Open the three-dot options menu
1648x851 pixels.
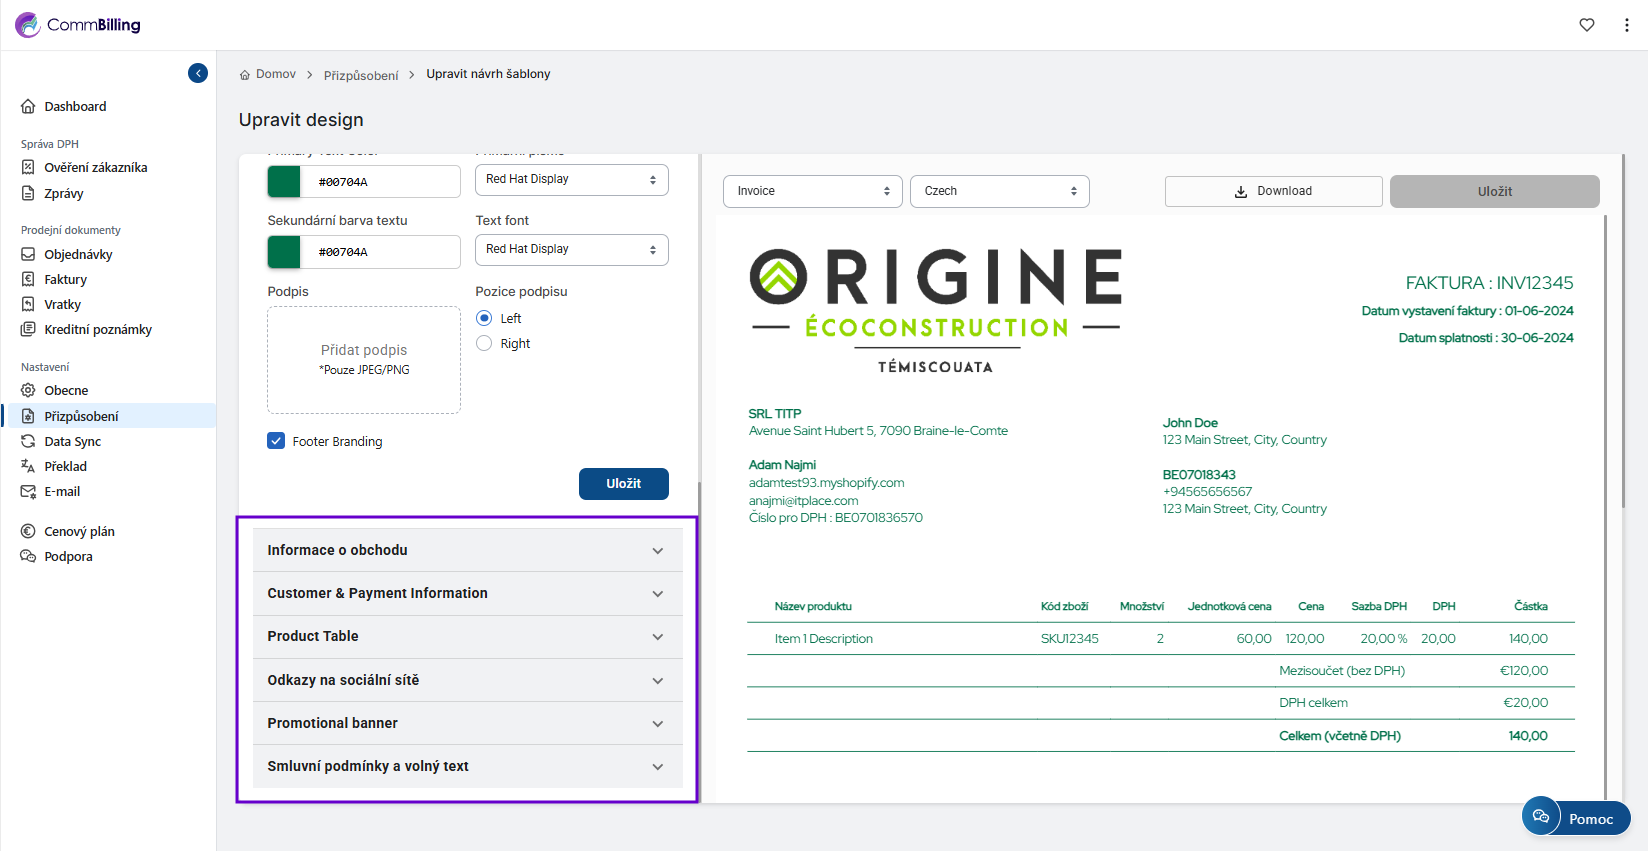pos(1627,25)
